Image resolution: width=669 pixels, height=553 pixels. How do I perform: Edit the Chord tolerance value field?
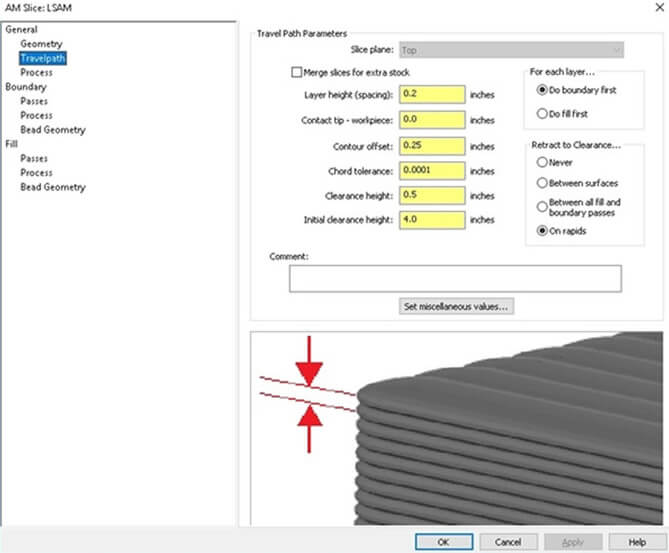[x=432, y=170]
